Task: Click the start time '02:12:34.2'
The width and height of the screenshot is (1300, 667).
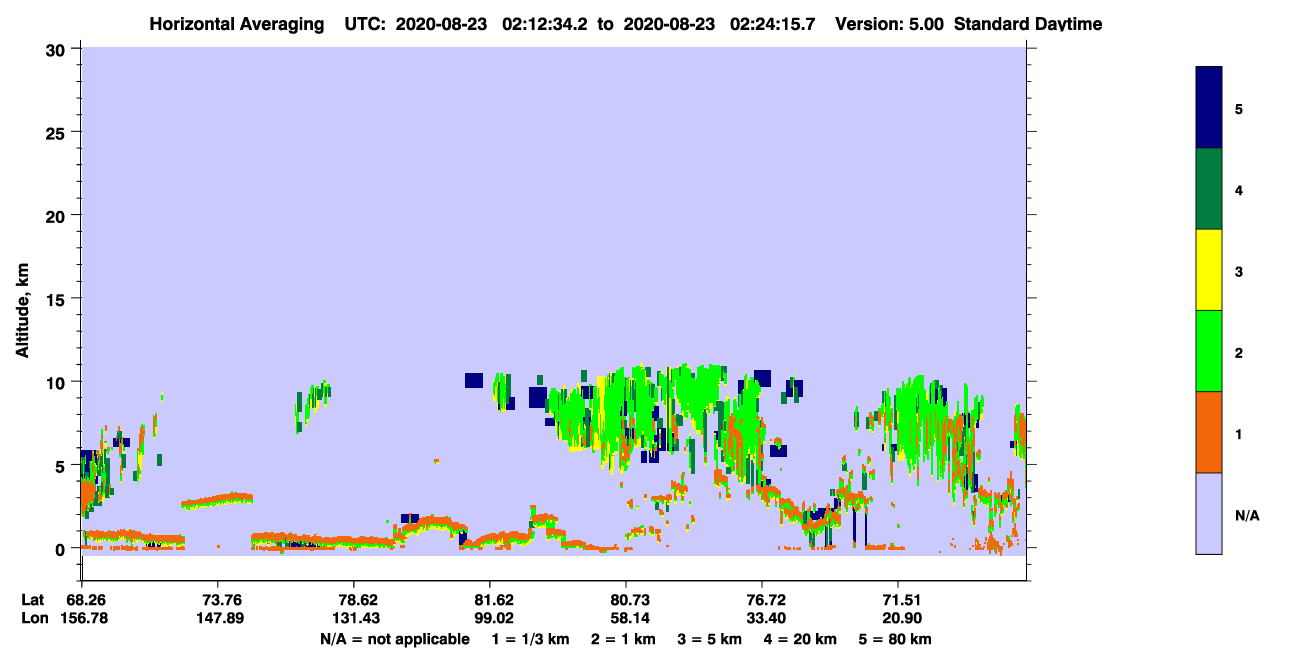Action: 546,24
